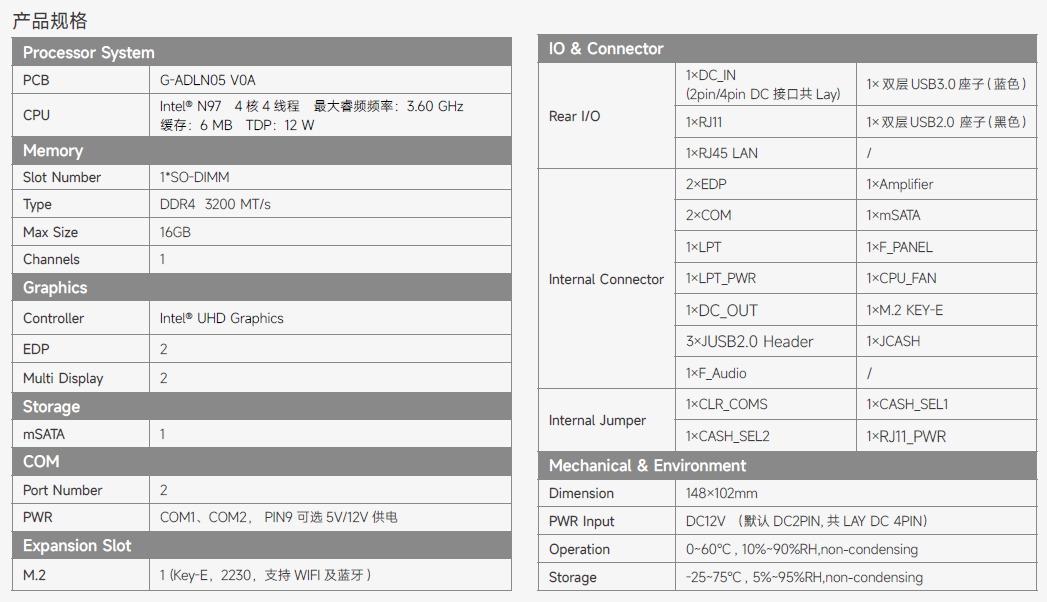Click the Intel UHD Graphics controller value

pos(221,318)
